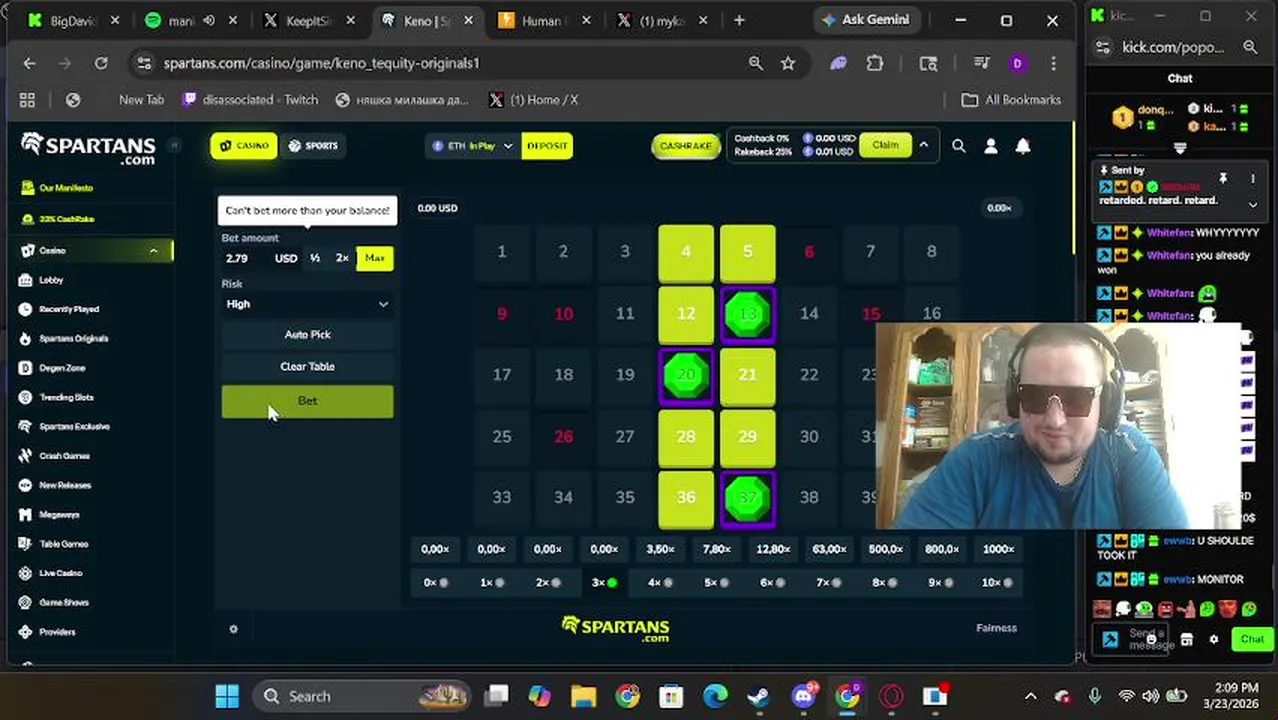Click chat settings gear in Kick window
Viewport: 1278px width, 720px height.
(x=1214, y=639)
